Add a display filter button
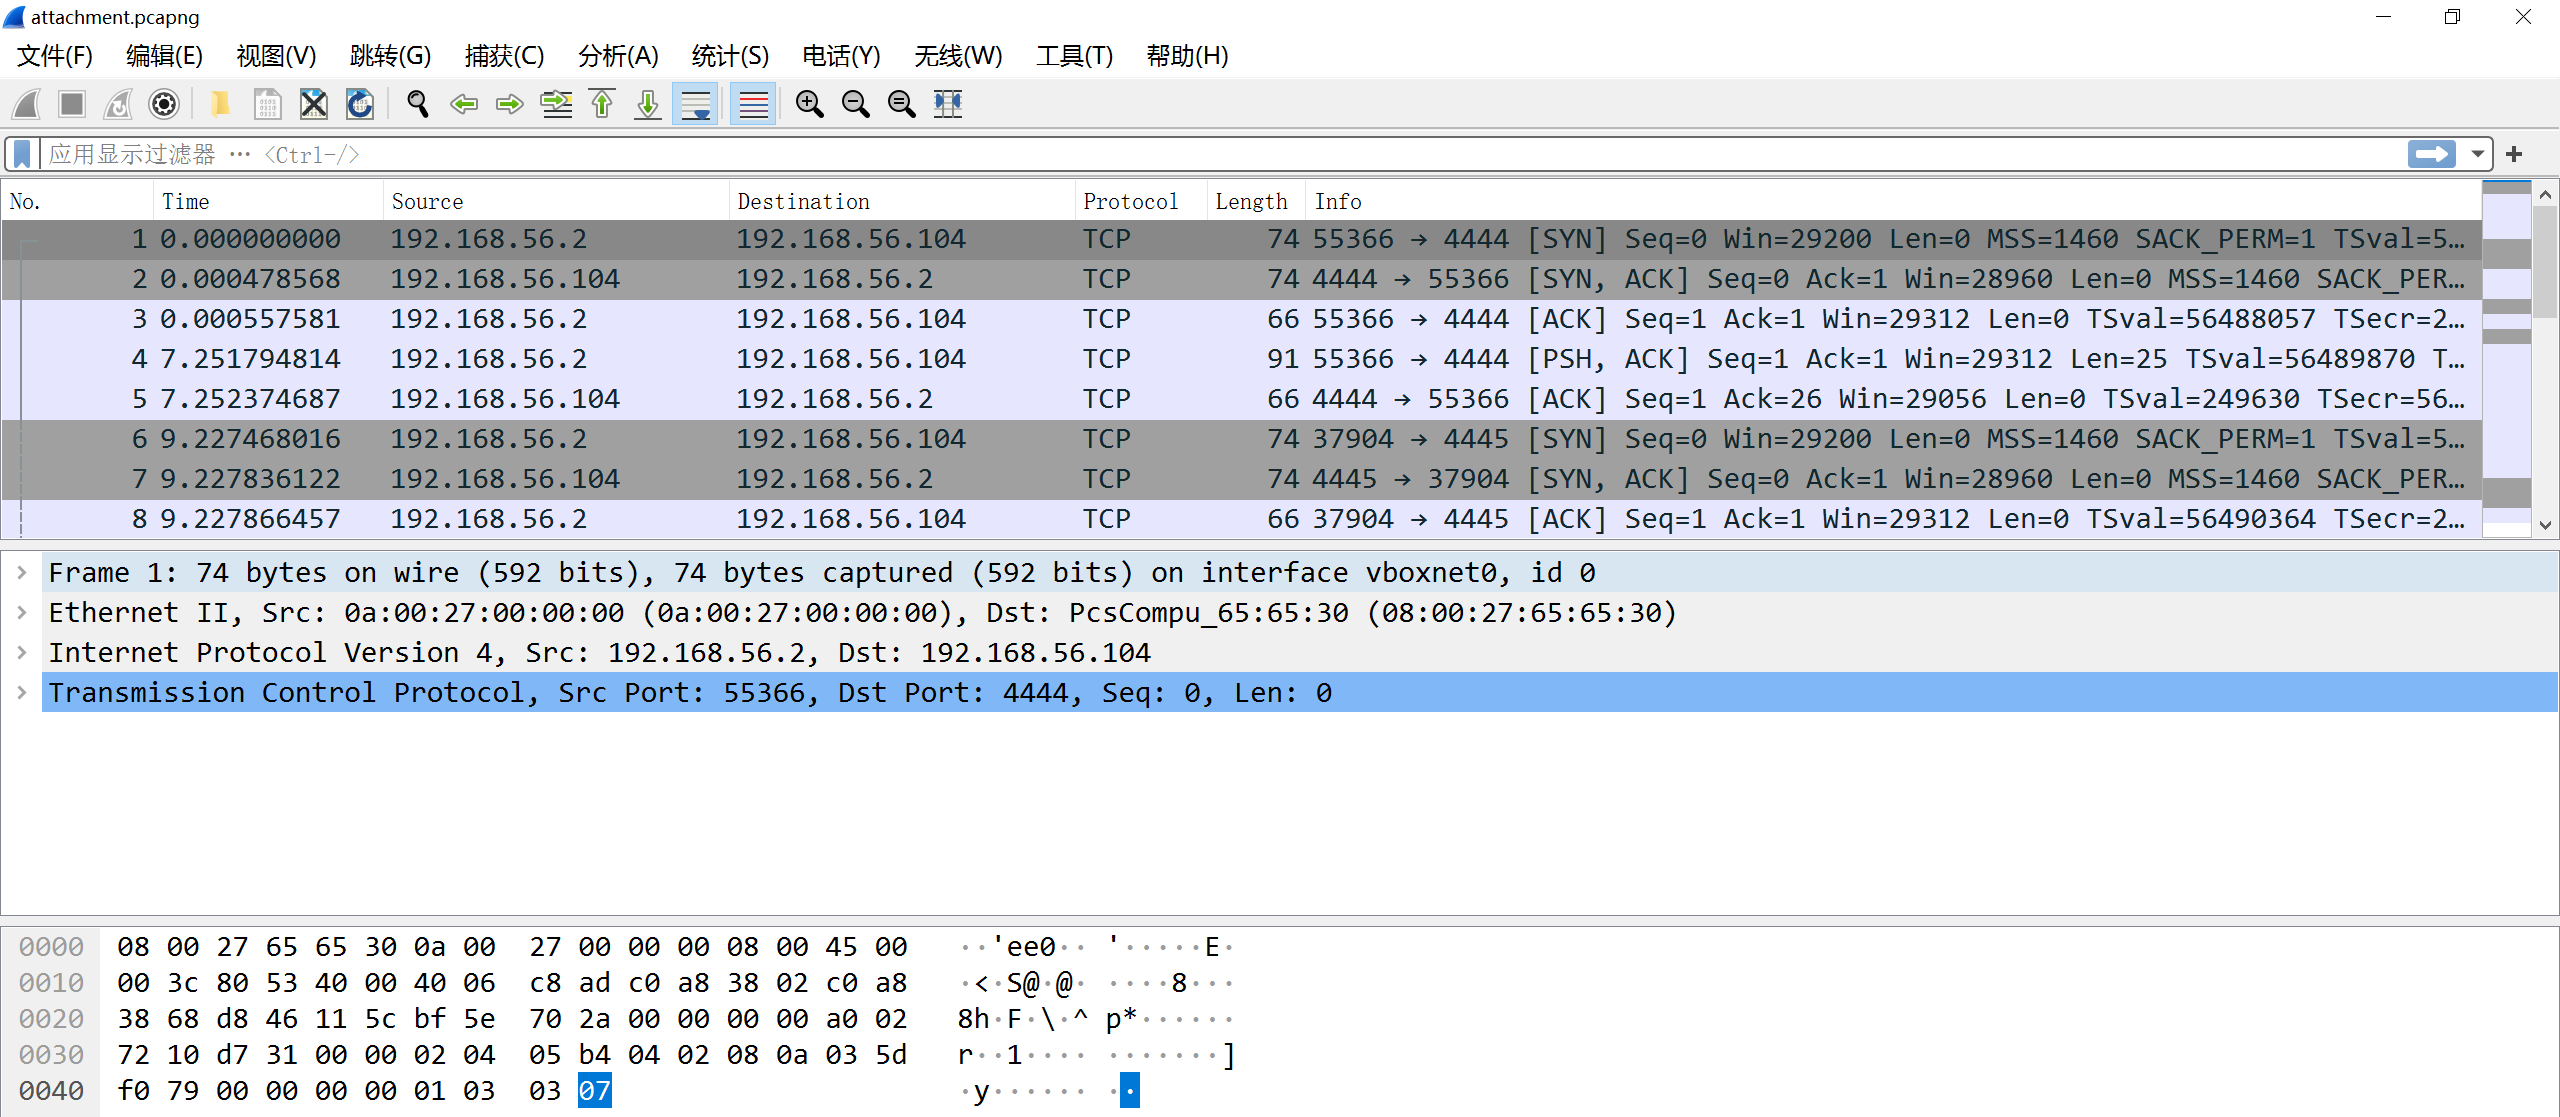2560x1117 pixels. click(2514, 154)
